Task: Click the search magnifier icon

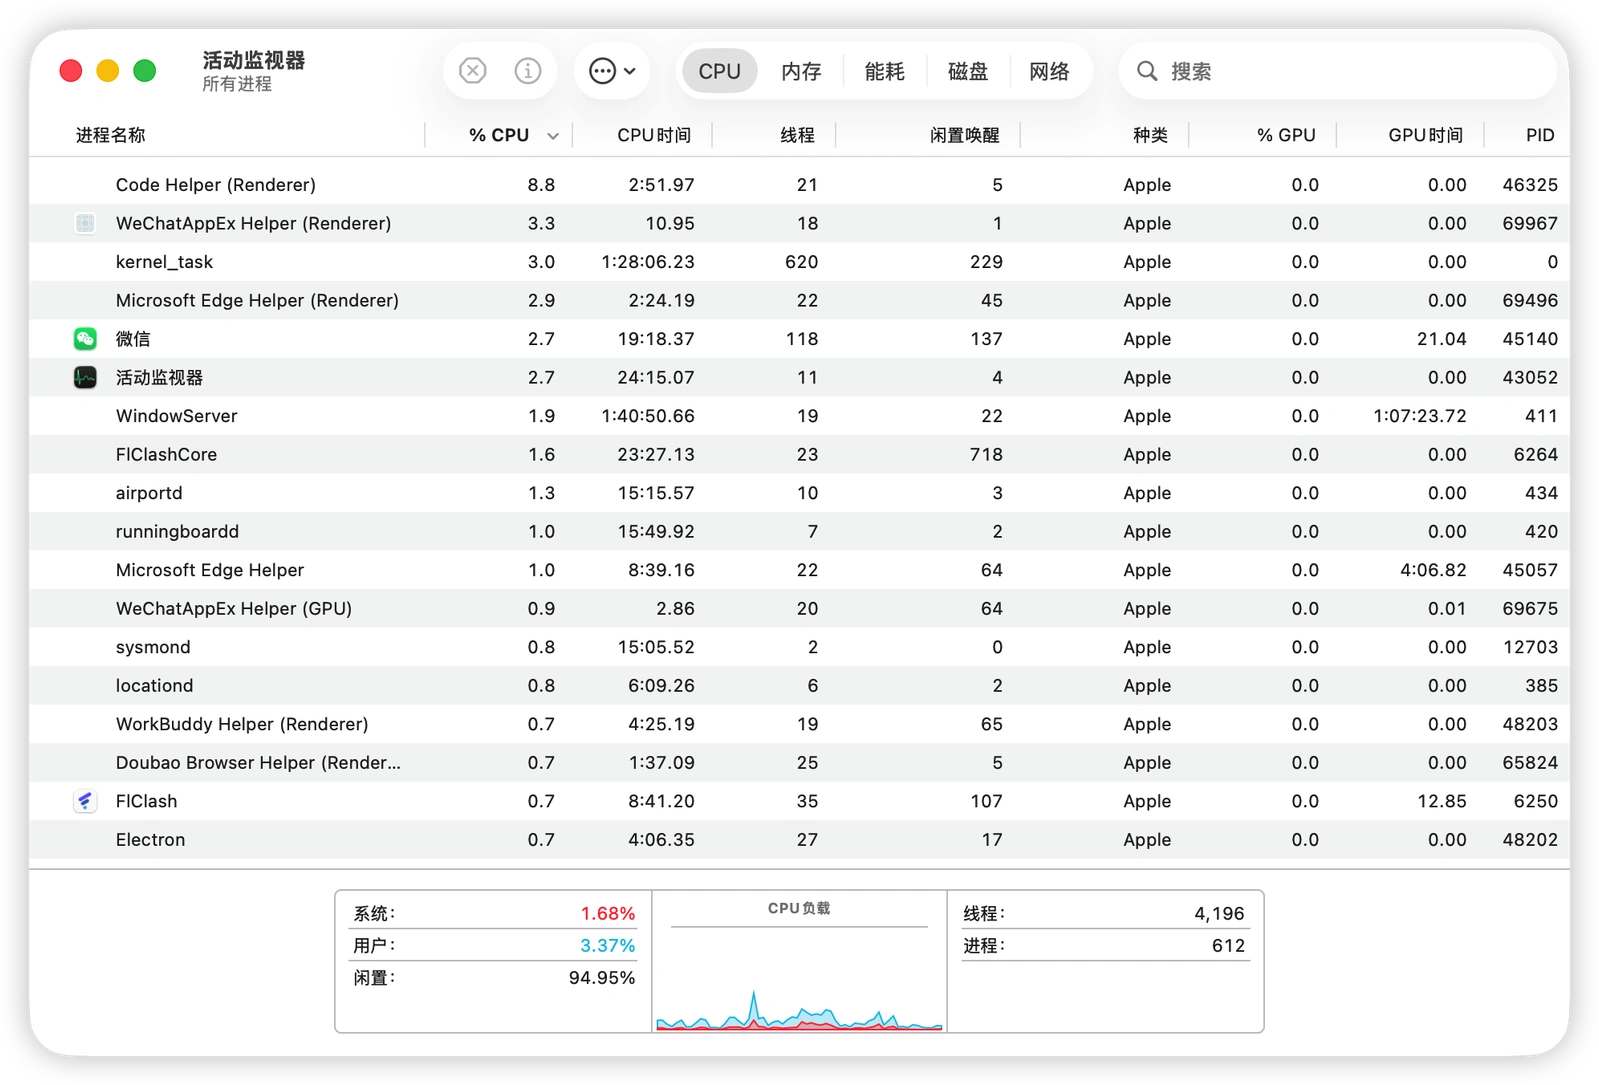Action: 1147,71
